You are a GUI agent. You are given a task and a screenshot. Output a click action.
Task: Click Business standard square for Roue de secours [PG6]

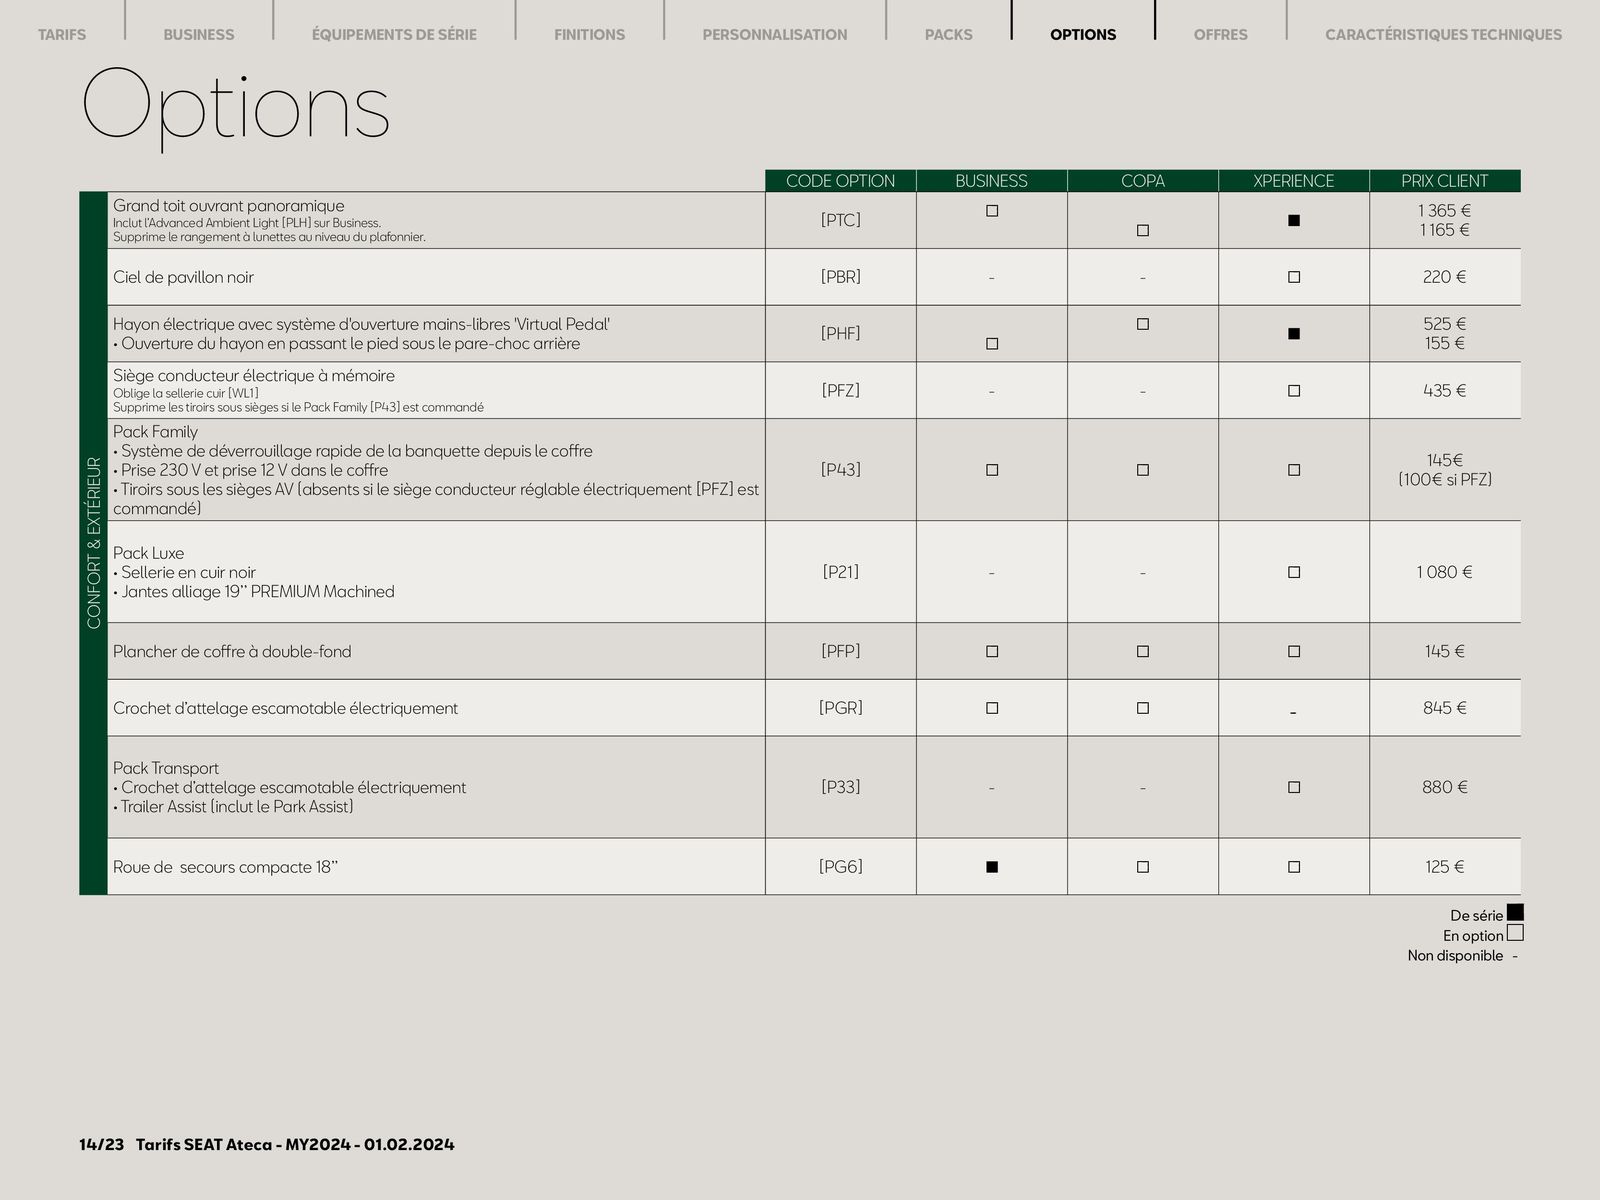coord(992,867)
